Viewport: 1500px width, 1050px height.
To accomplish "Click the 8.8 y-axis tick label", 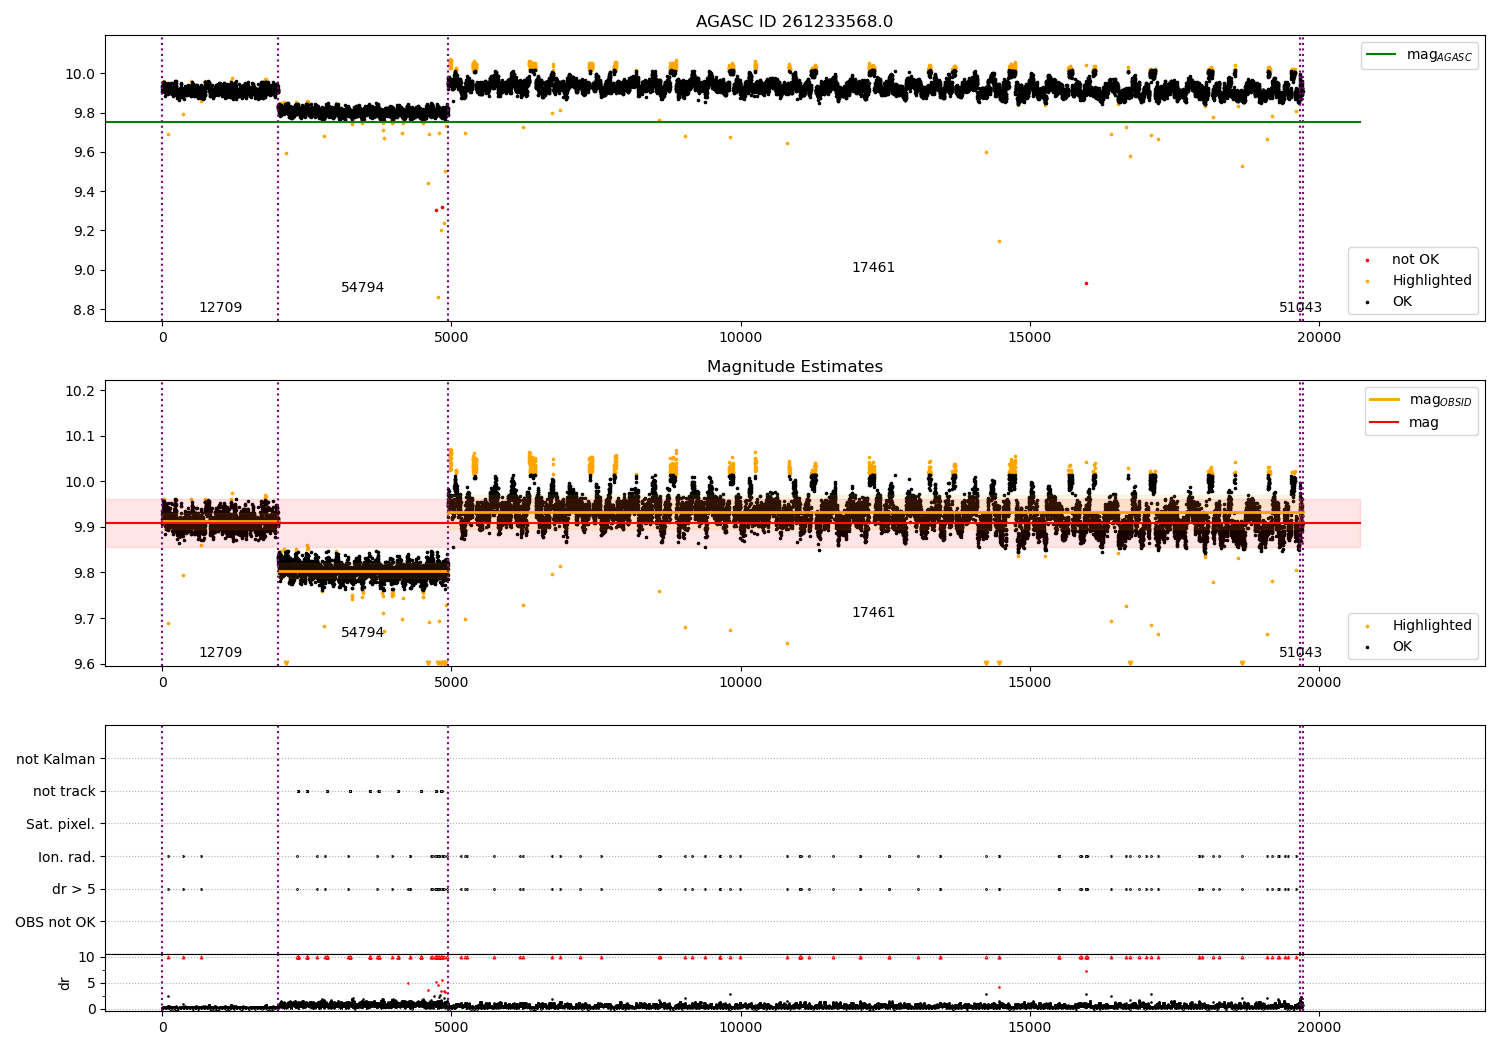I will (x=83, y=310).
